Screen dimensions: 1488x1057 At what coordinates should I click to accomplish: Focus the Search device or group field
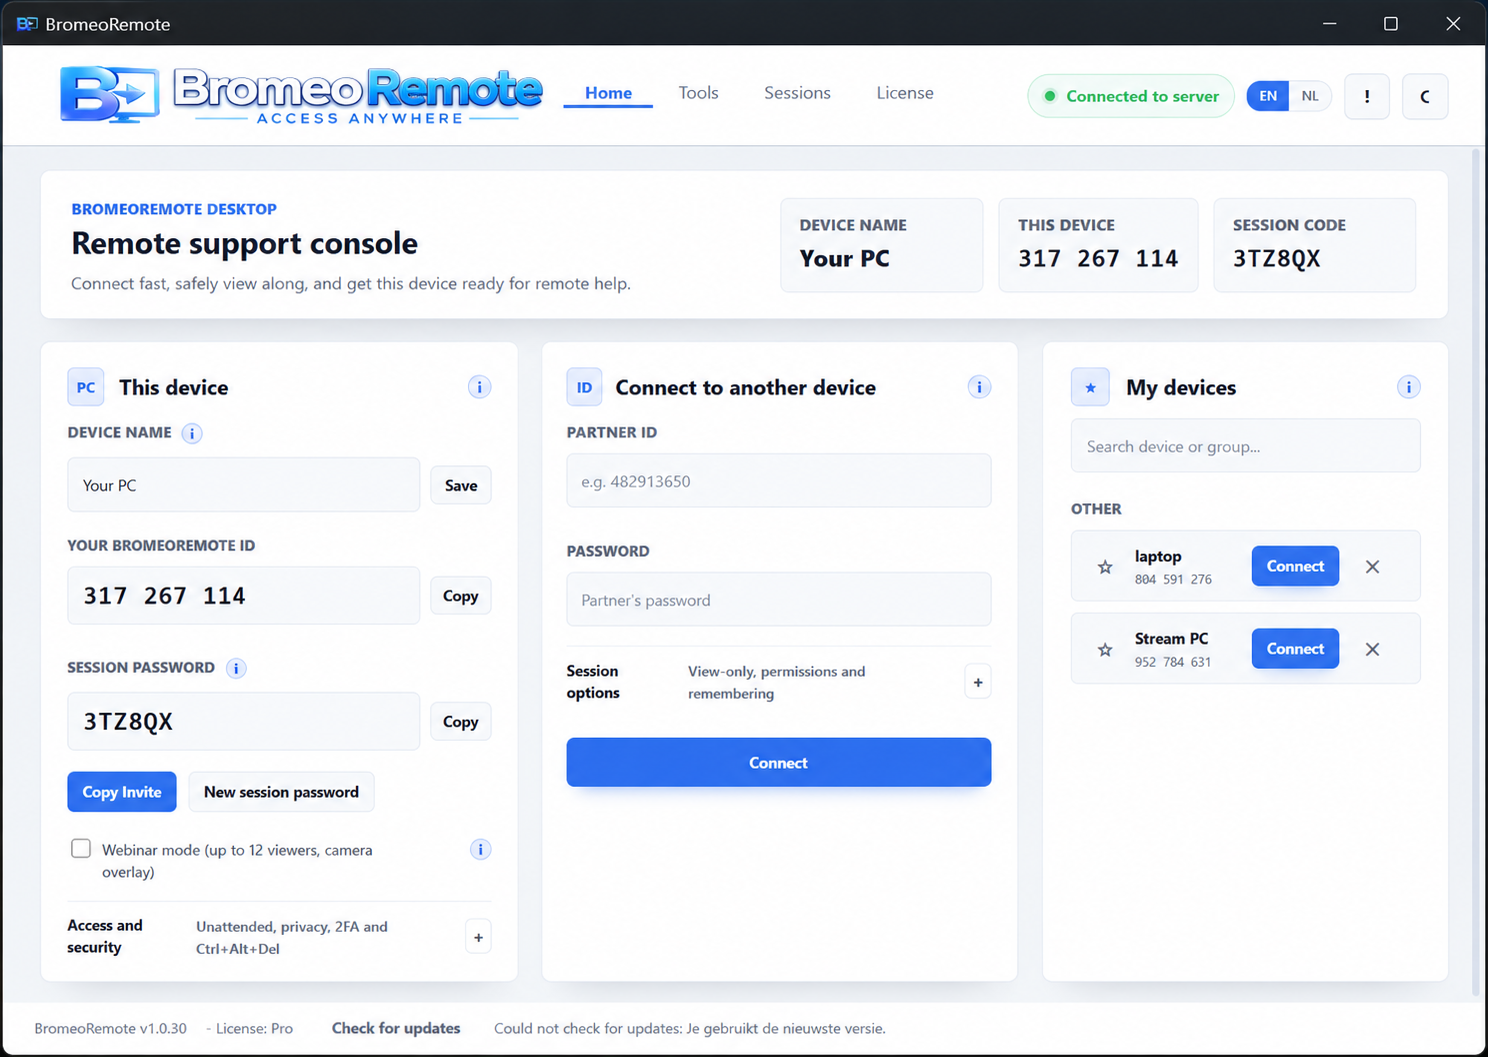click(1245, 446)
